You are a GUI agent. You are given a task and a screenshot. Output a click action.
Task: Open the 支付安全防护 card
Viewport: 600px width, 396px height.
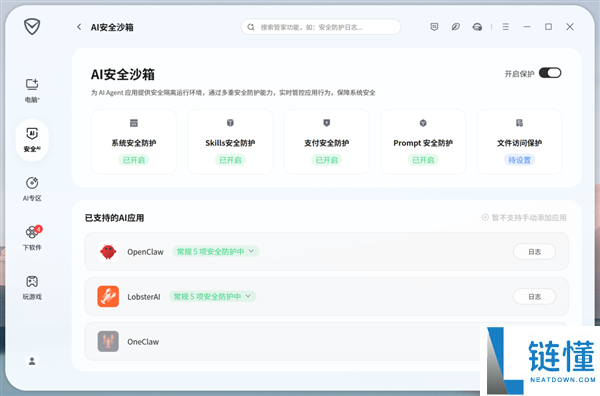click(x=327, y=142)
